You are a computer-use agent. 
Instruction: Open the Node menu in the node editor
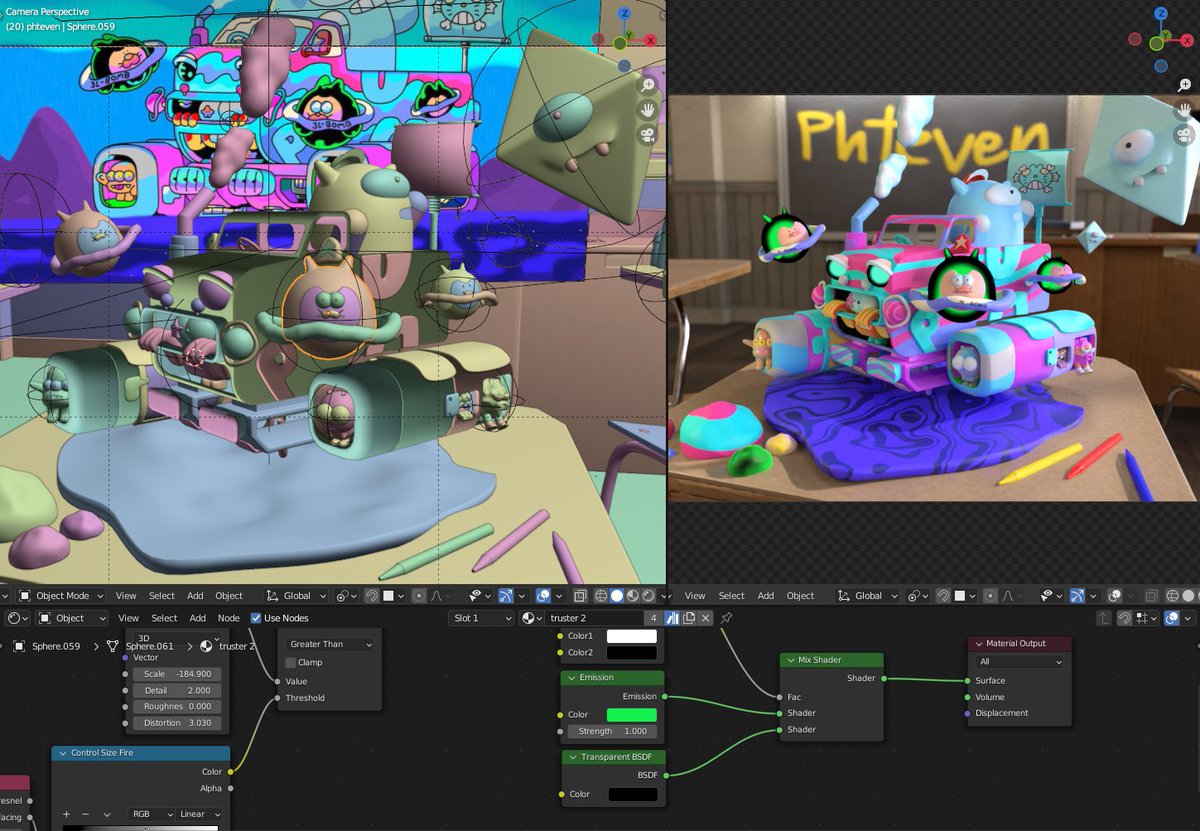(x=229, y=618)
